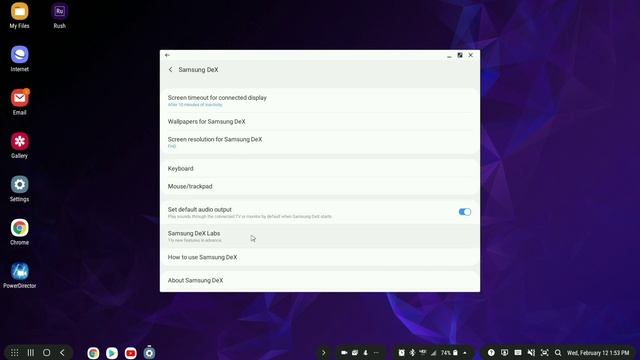The width and height of the screenshot is (640, 360).
Task: Expand the taskbar notification arrow
Action: (x=324, y=353)
